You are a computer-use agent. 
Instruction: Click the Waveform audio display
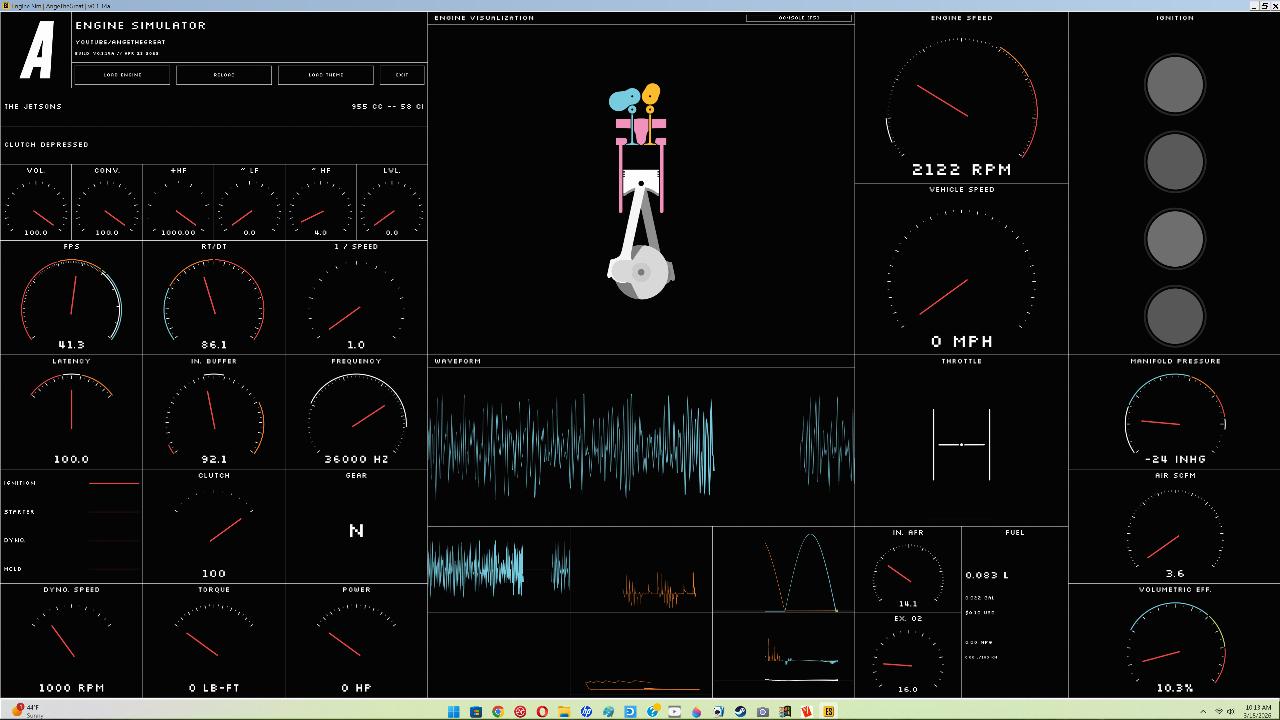640,445
